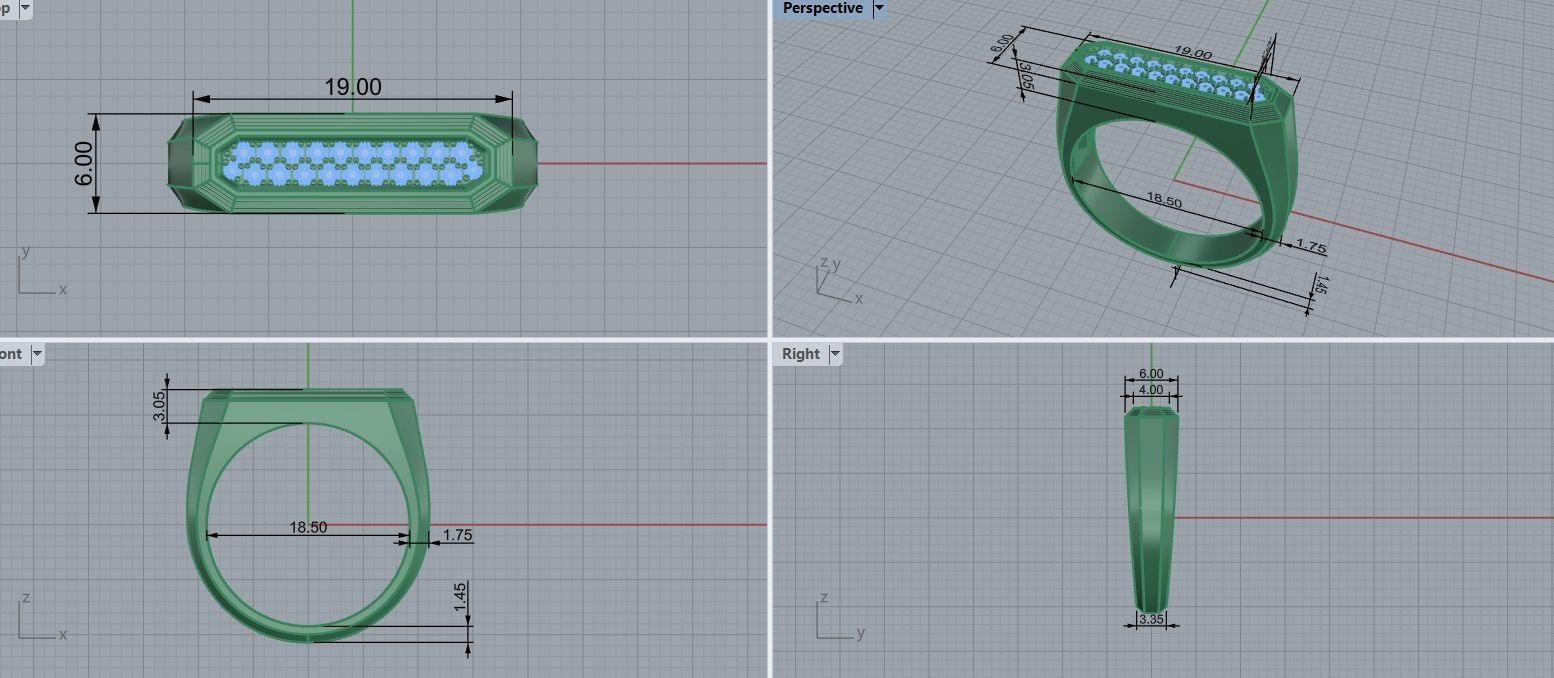Viewport: 1554px width, 678px height.
Task: Open the Top viewport dropdown arrow
Action: tap(25, 8)
